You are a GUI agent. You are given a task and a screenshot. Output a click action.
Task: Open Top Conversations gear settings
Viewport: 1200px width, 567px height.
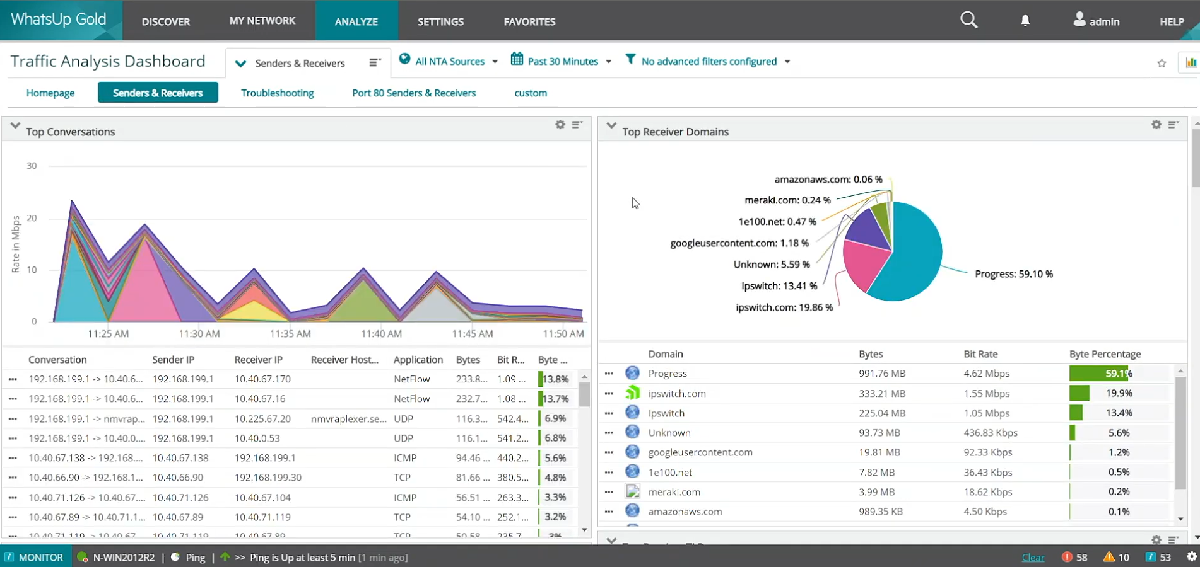pos(561,125)
